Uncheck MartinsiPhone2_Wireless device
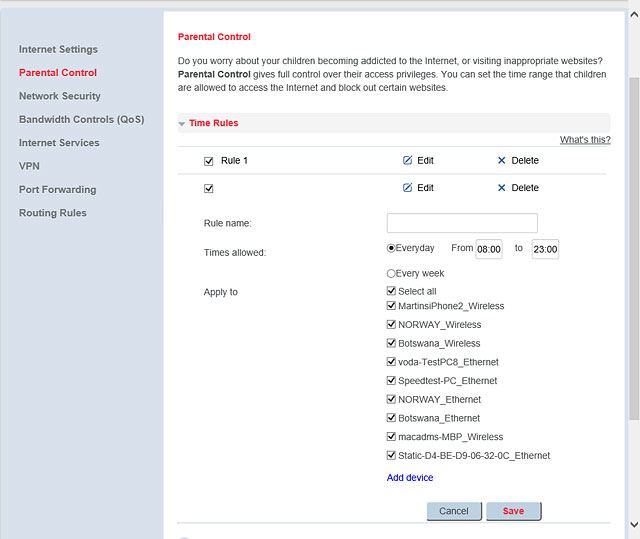 pyautogui.click(x=391, y=306)
